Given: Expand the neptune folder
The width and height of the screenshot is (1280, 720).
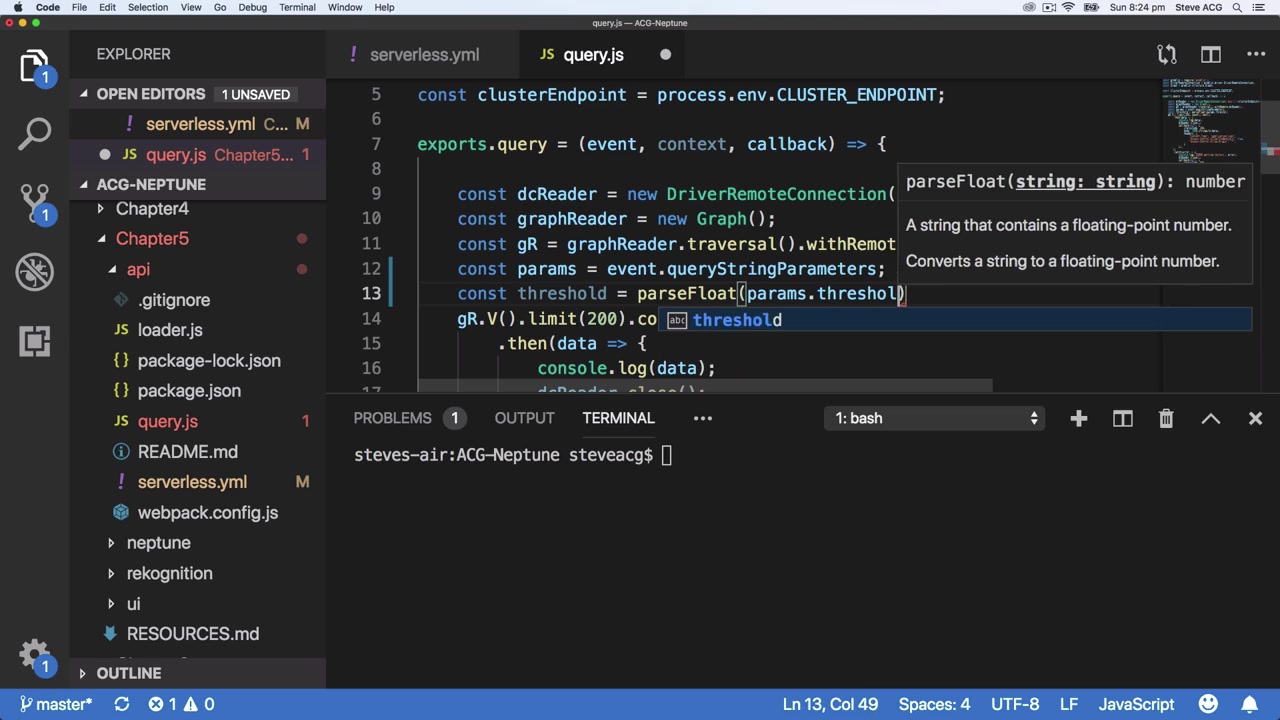Looking at the screenshot, I should click(x=158, y=543).
